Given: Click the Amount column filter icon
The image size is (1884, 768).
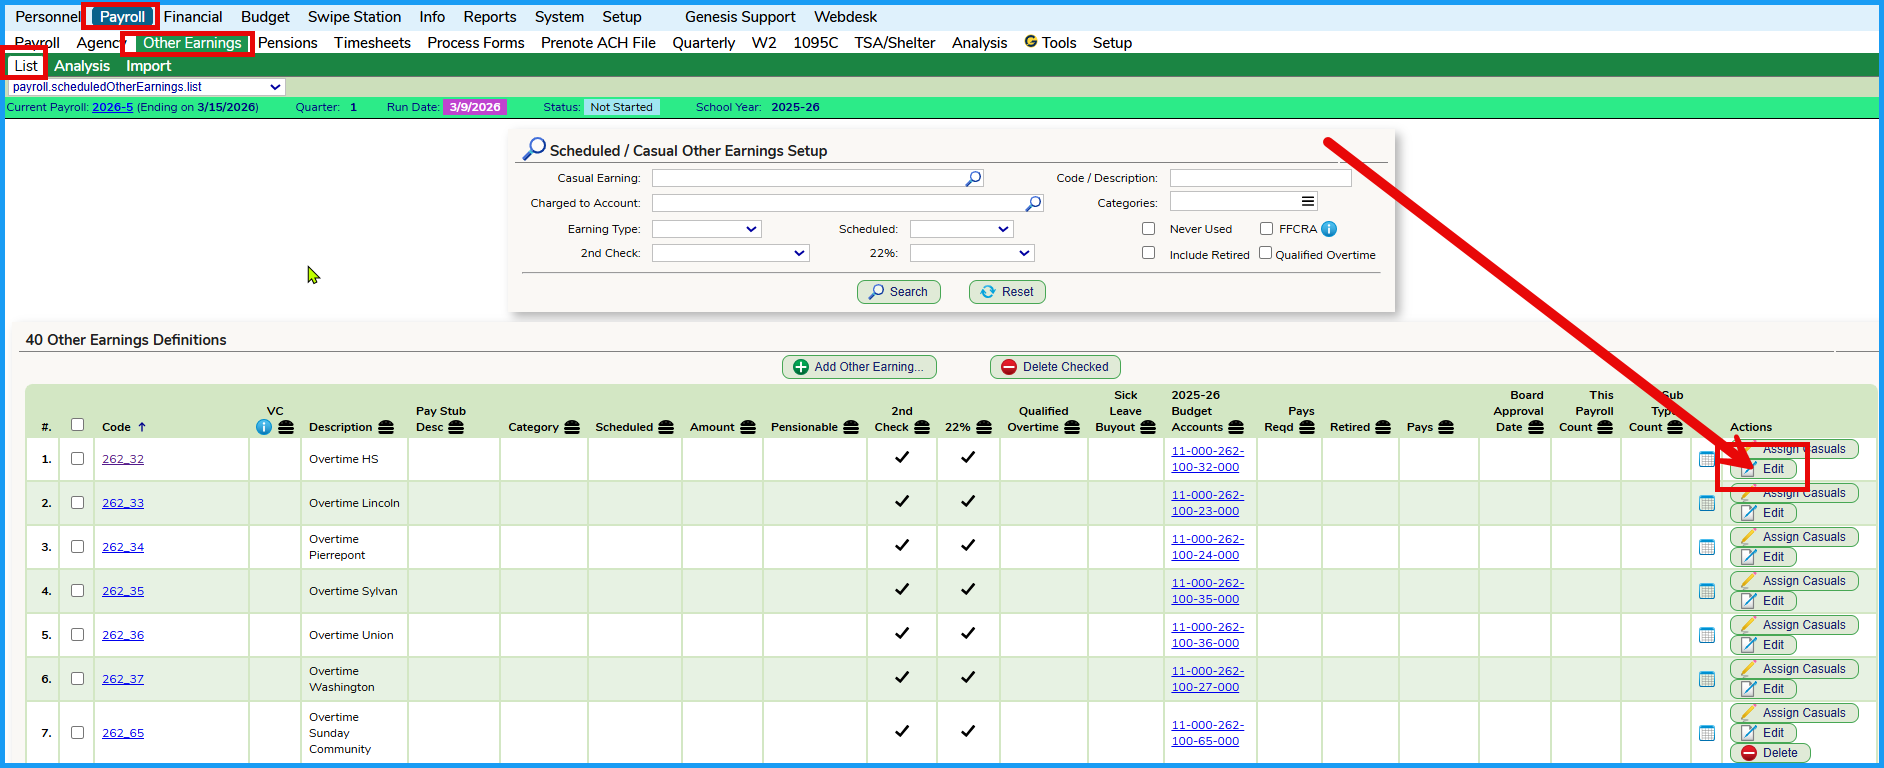Looking at the screenshot, I should click(748, 427).
